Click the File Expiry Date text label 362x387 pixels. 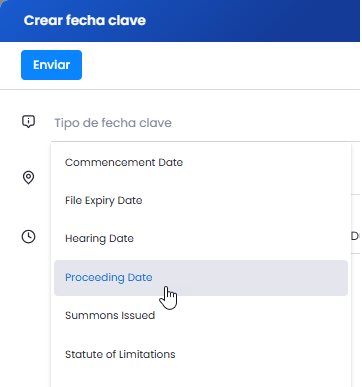(x=104, y=201)
